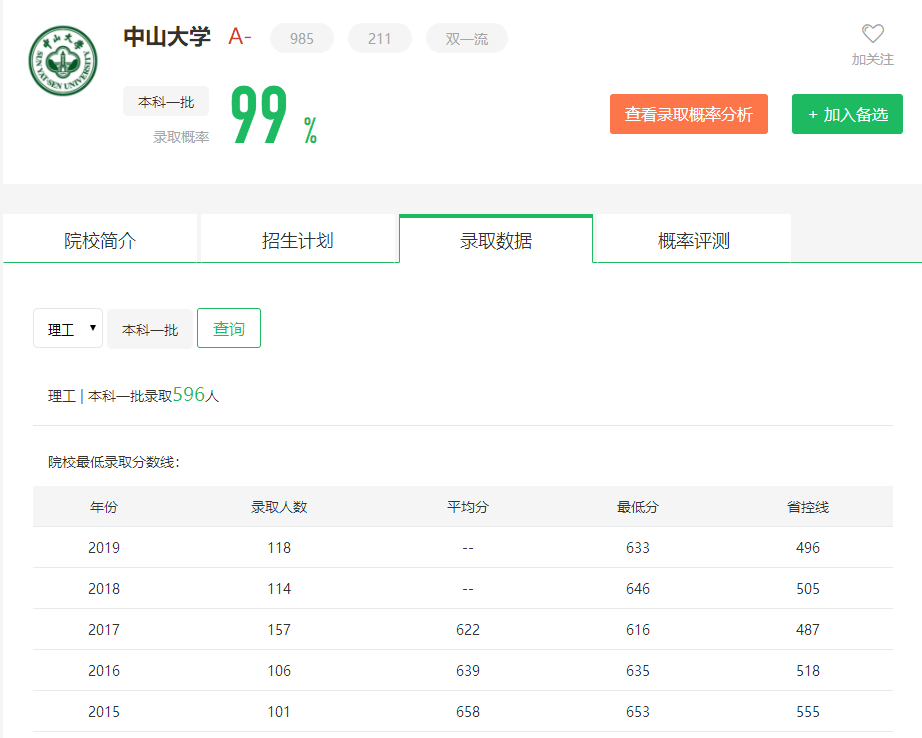The width and height of the screenshot is (922, 738).
Task: Open the 理工 subject dropdown
Action: [x=68, y=328]
